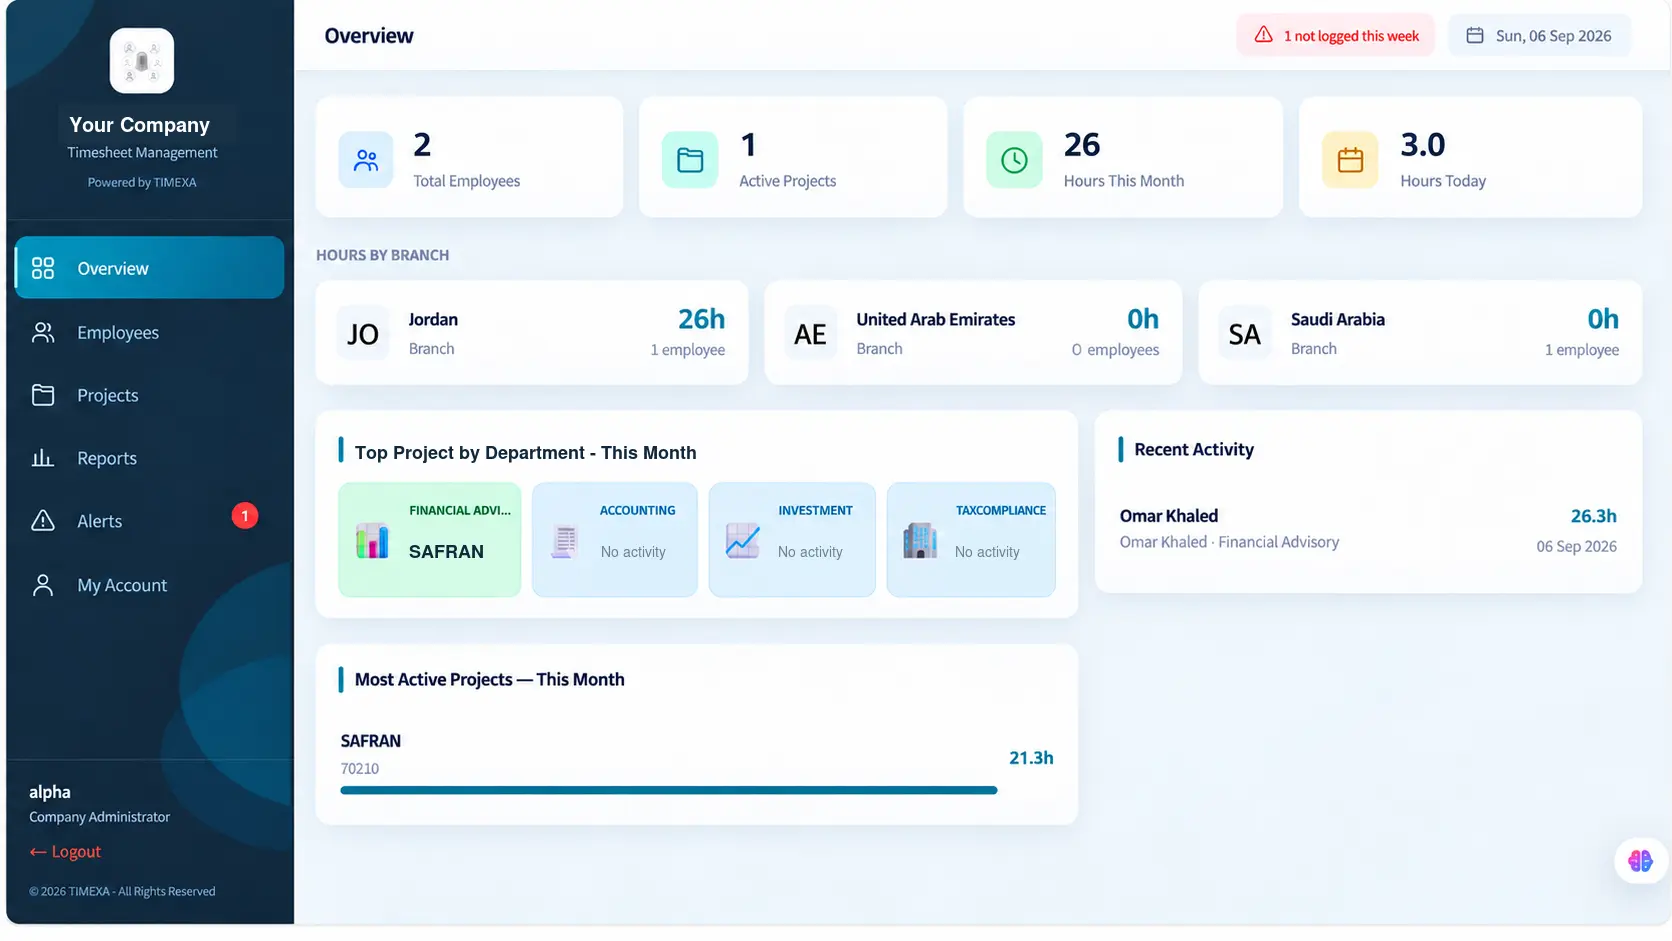
Task: Open the United Arab Emirates branch card
Action: click(x=973, y=333)
